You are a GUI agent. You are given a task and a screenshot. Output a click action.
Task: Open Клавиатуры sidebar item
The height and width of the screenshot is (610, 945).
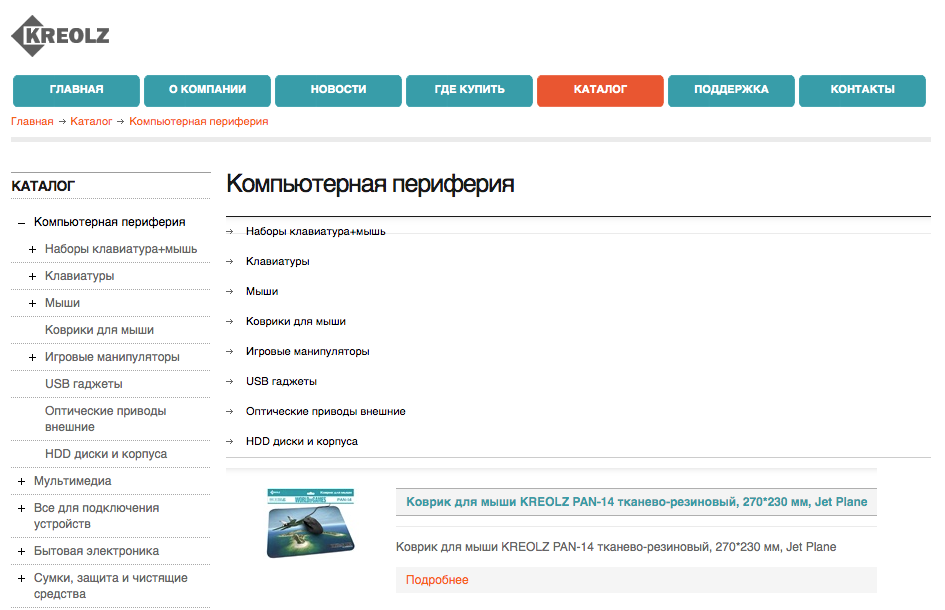[80, 276]
